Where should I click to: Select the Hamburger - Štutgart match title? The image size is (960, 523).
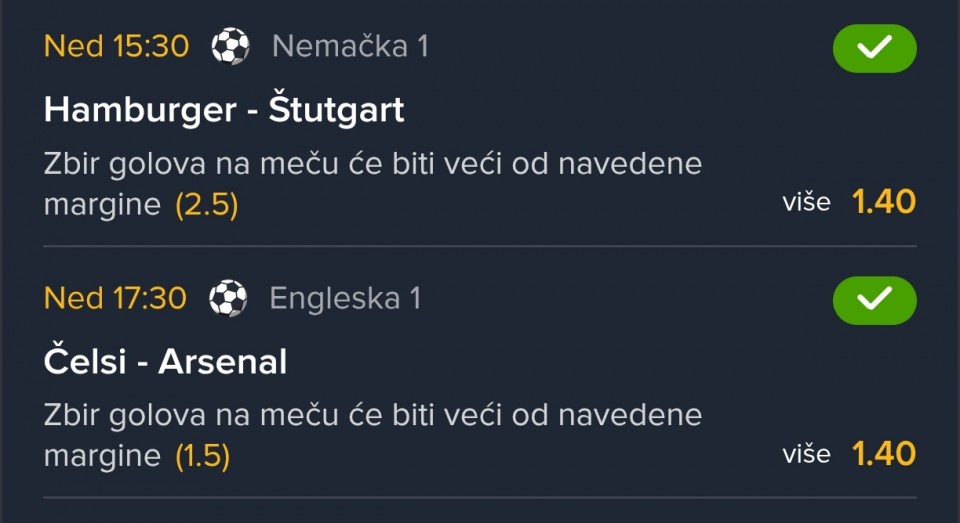224,109
